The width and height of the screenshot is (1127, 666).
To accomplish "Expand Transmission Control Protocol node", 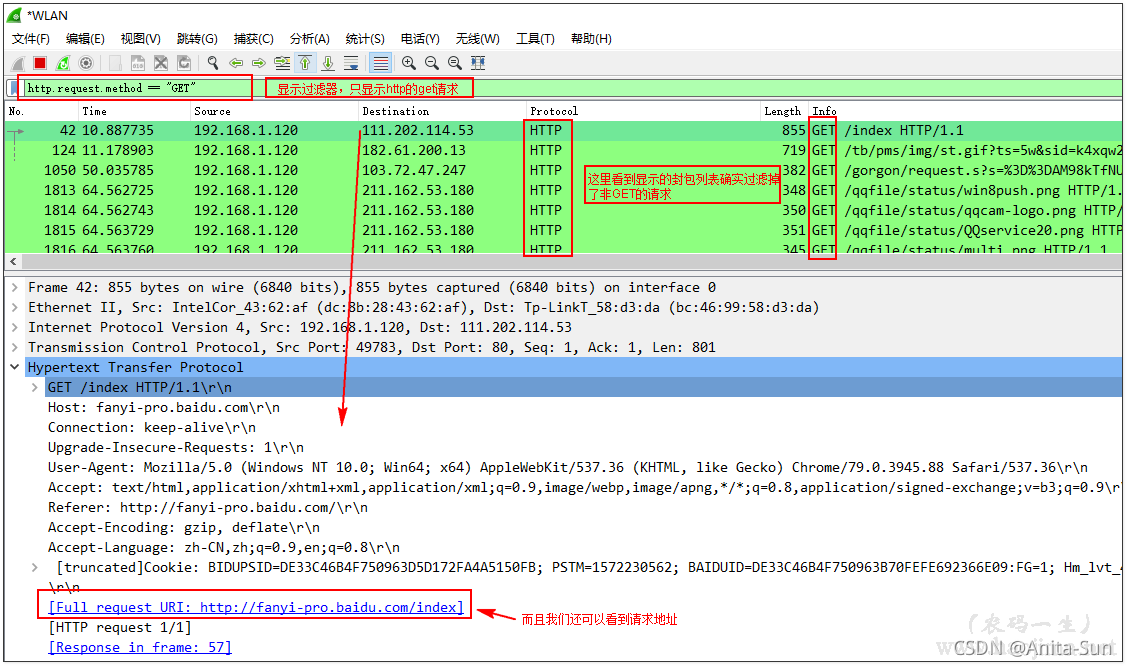I will [14, 348].
